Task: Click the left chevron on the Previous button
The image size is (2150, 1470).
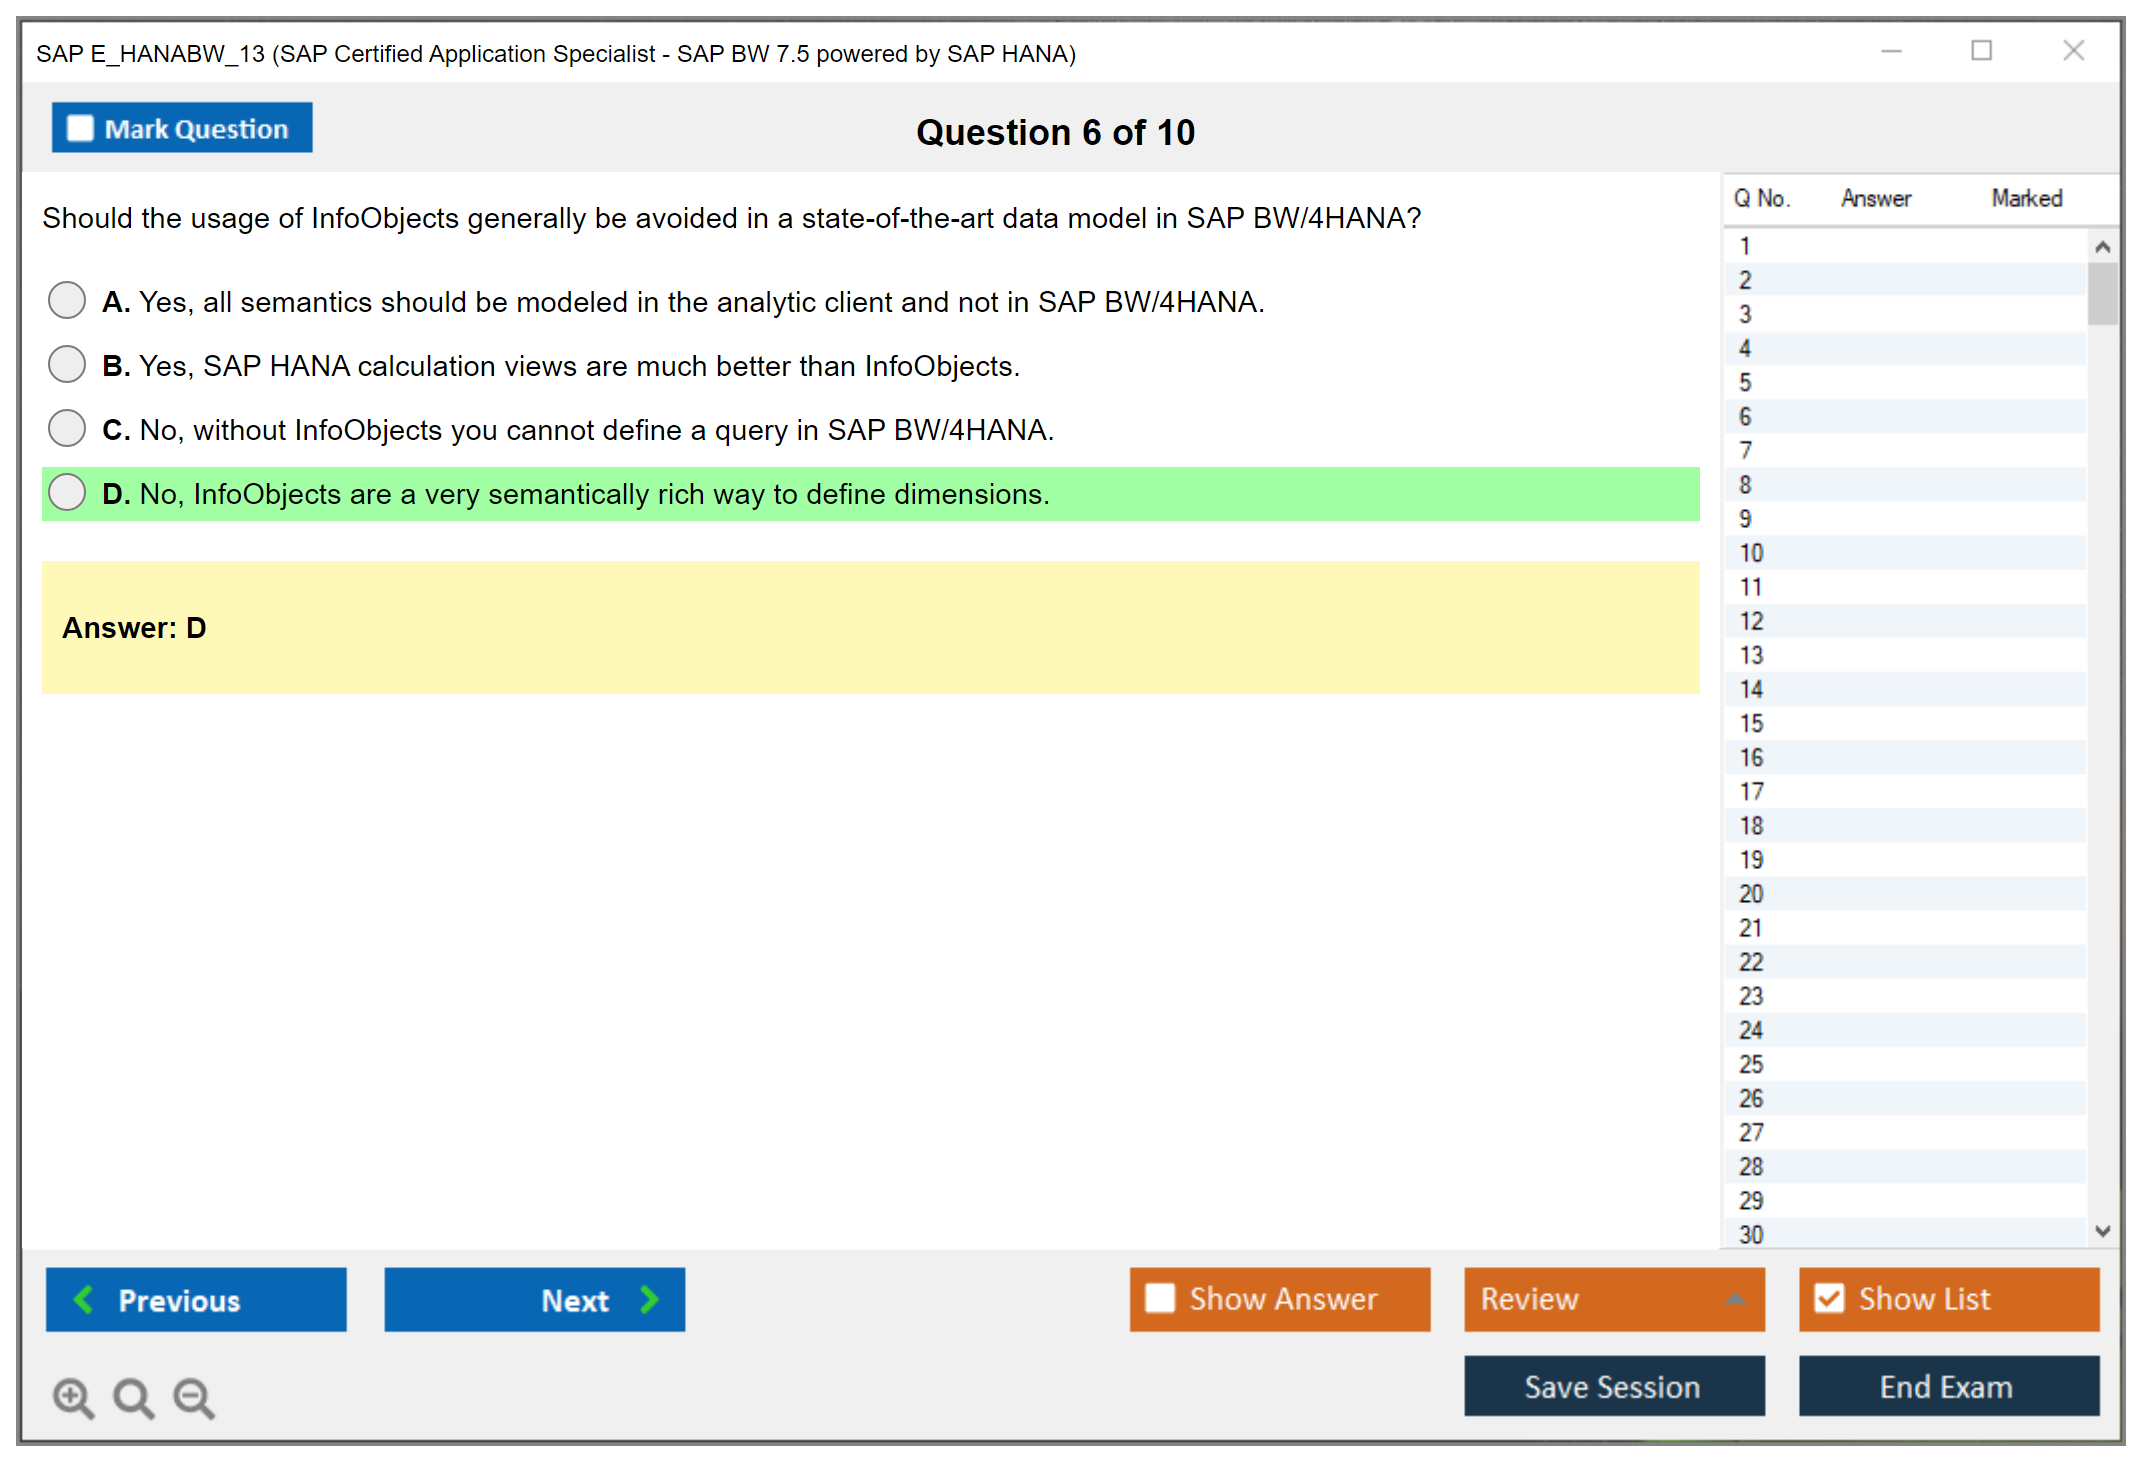Action: click(x=84, y=1299)
